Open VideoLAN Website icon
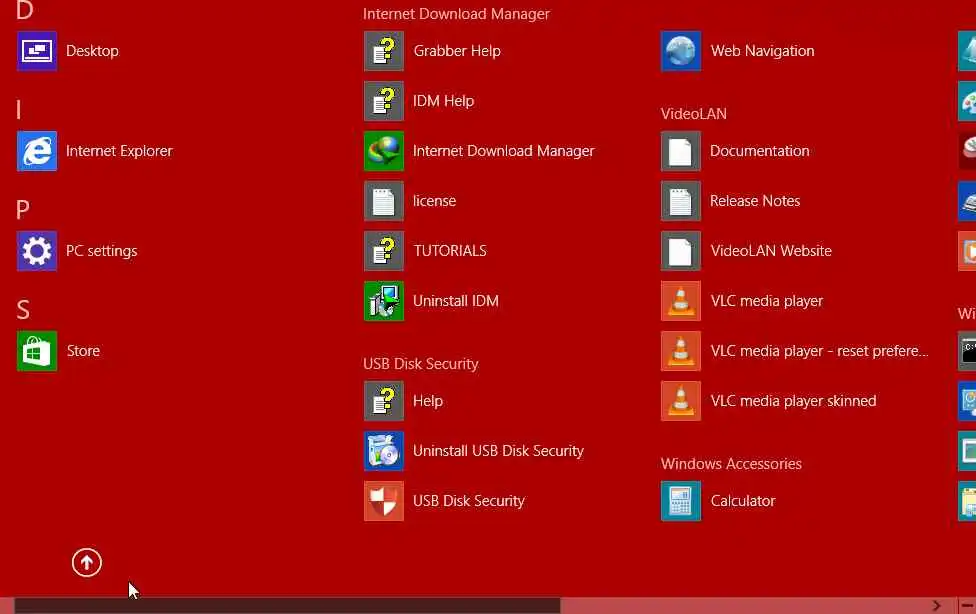The width and height of the screenshot is (976, 614). (x=681, y=251)
